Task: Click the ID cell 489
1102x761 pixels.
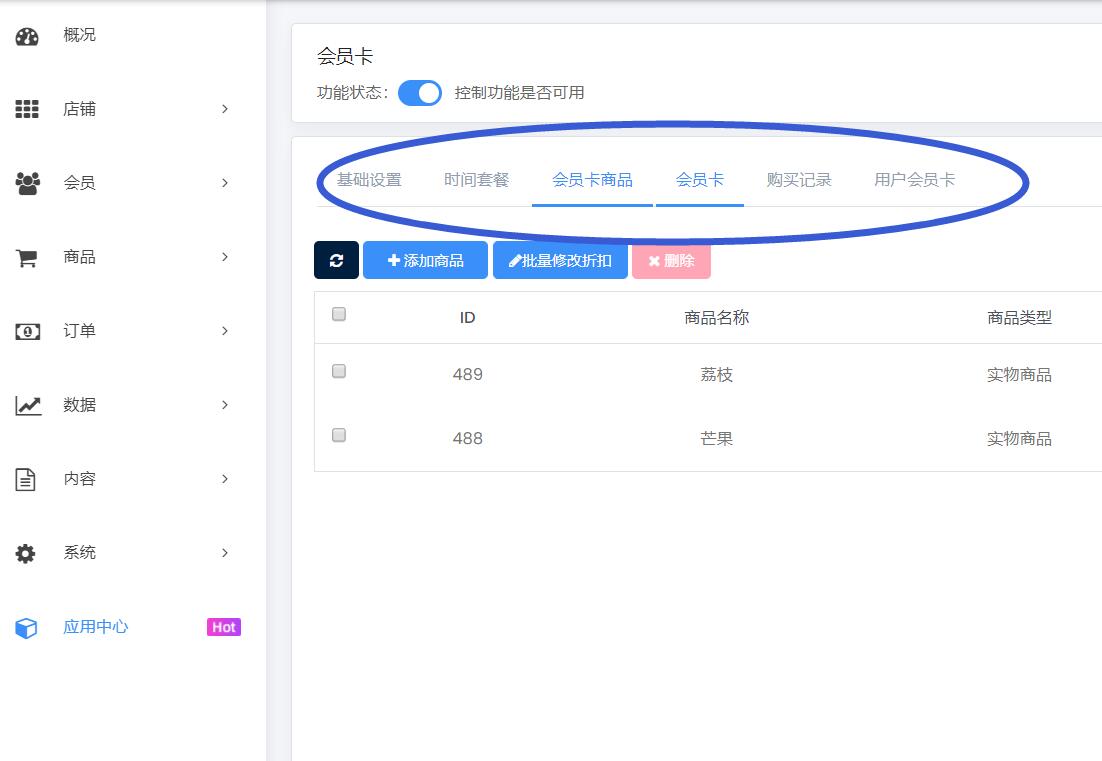Action: pyautogui.click(x=467, y=375)
